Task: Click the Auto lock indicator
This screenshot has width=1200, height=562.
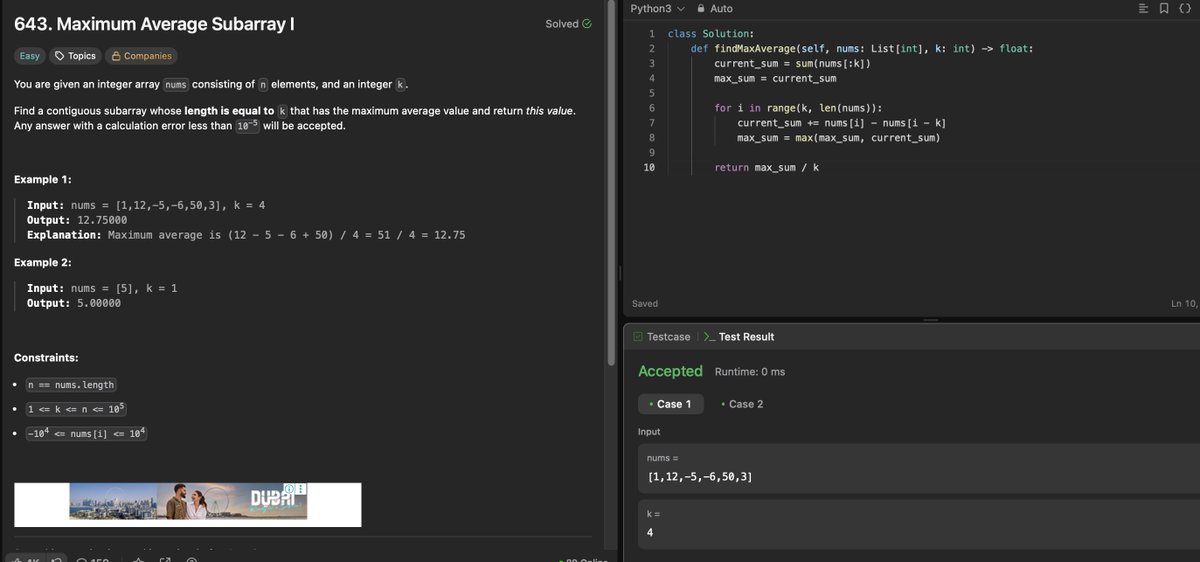Action: pyautogui.click(x=715, y=9)
